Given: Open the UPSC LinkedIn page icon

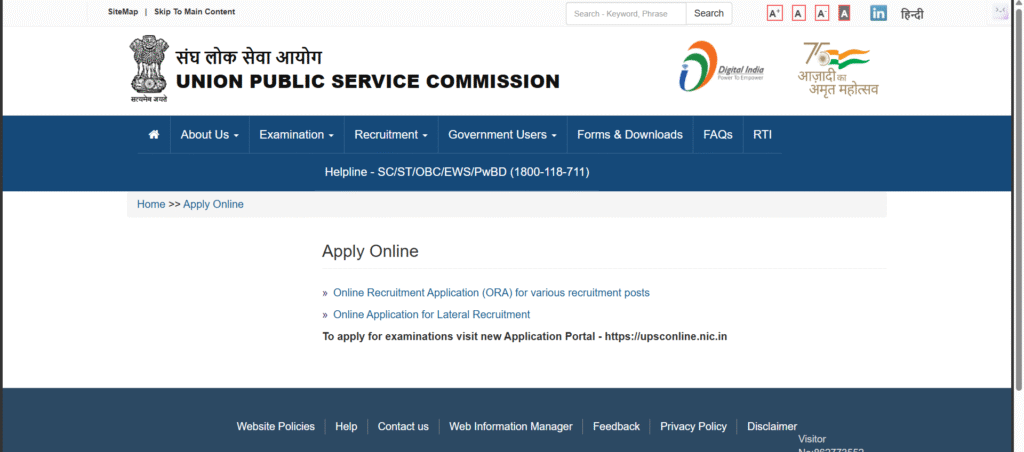Looking at the screenshot, I should tap(878, 13).
